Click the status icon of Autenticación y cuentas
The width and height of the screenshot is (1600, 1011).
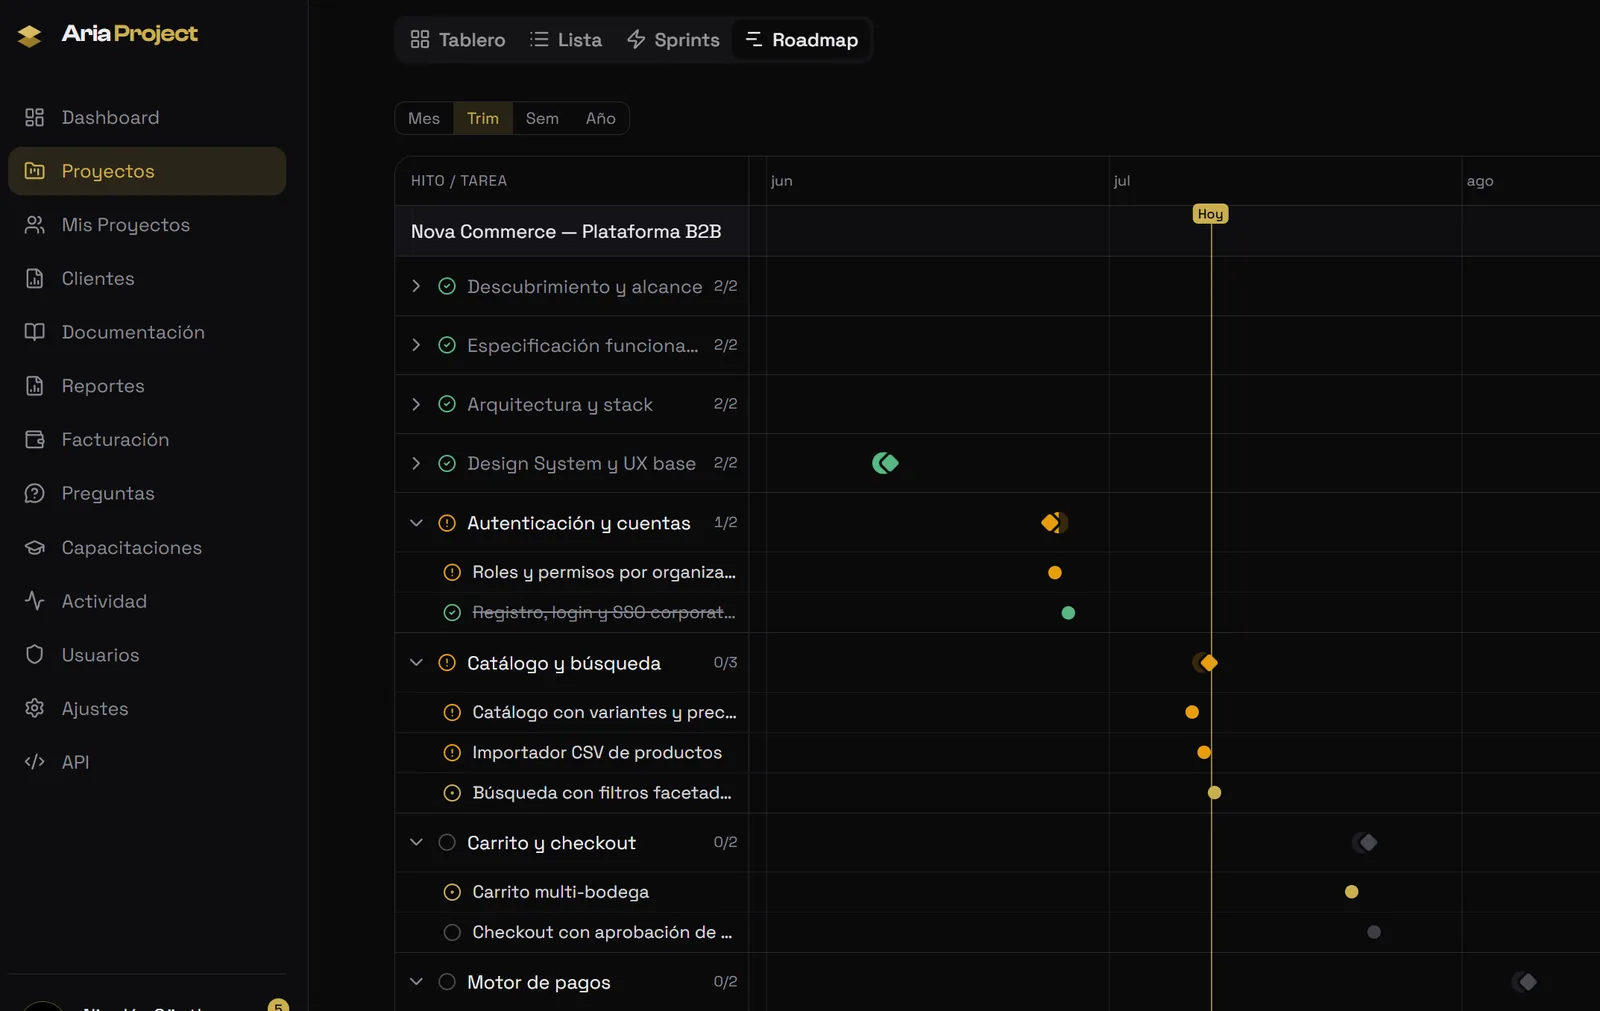[x=447, y=523]
